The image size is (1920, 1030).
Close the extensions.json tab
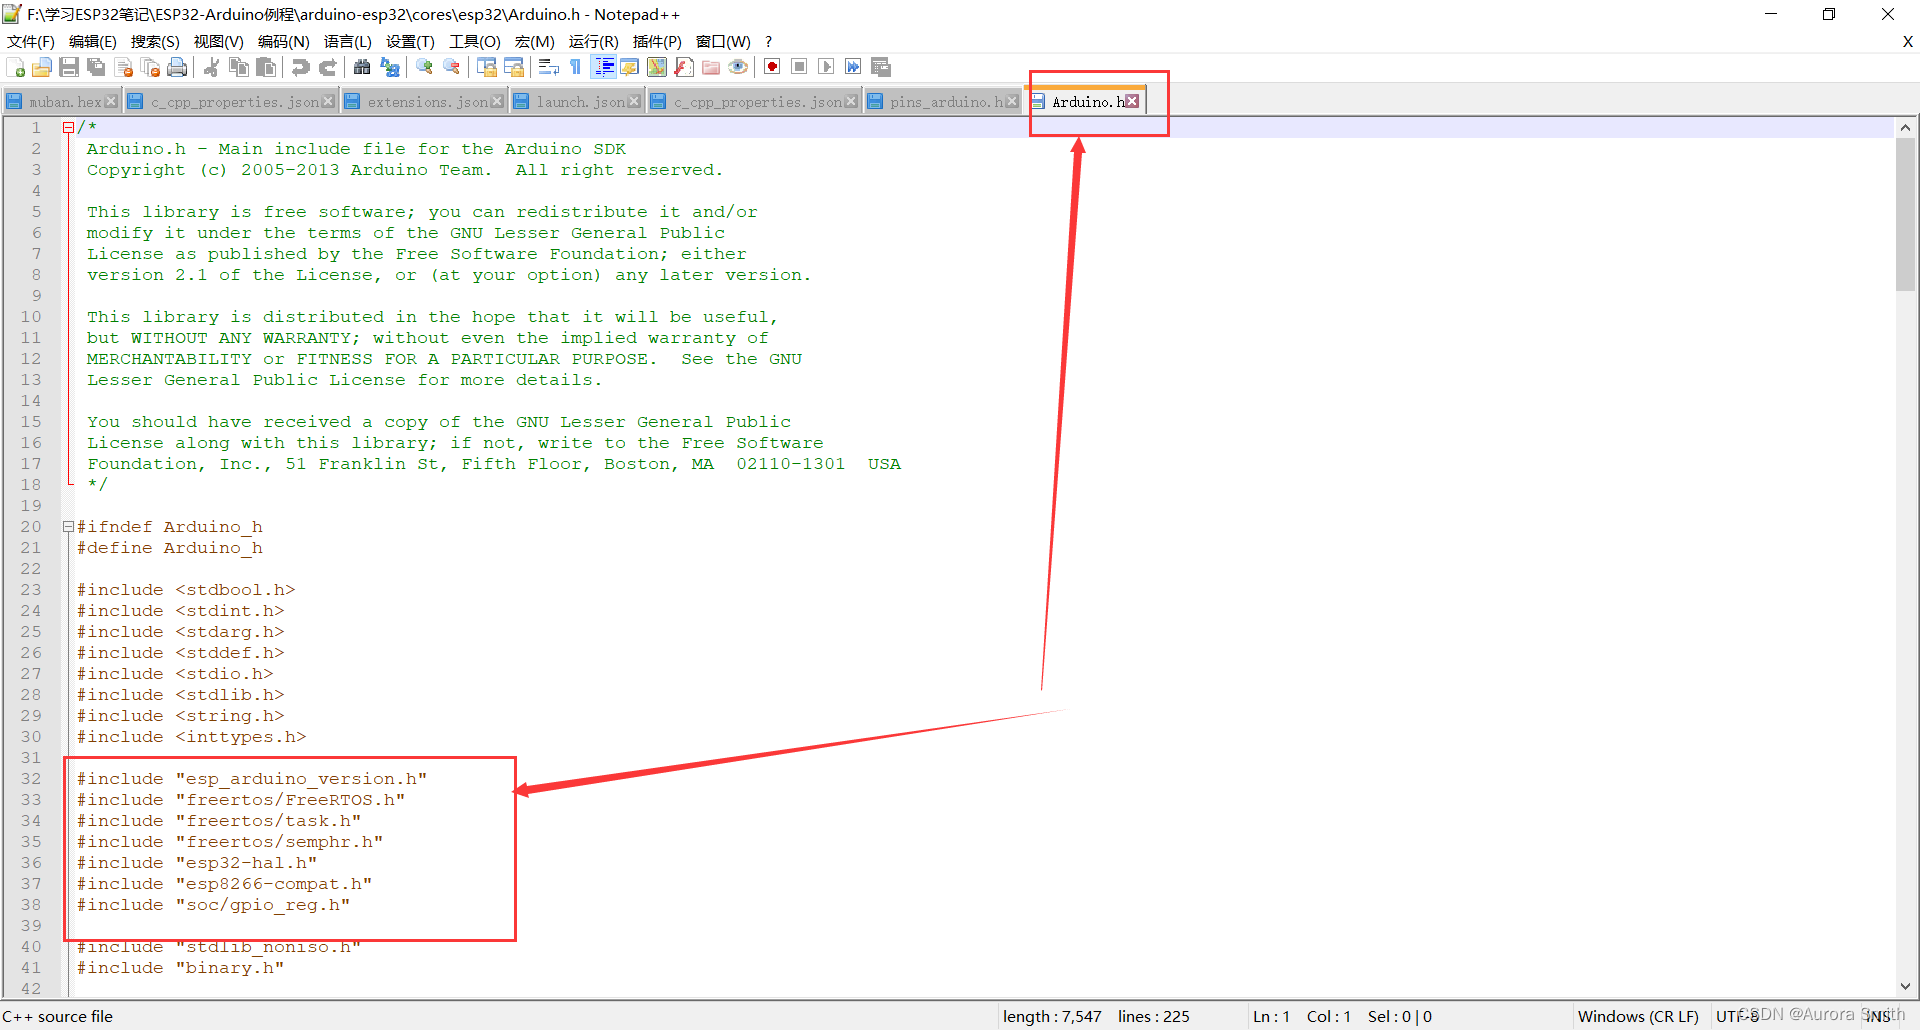497,102
